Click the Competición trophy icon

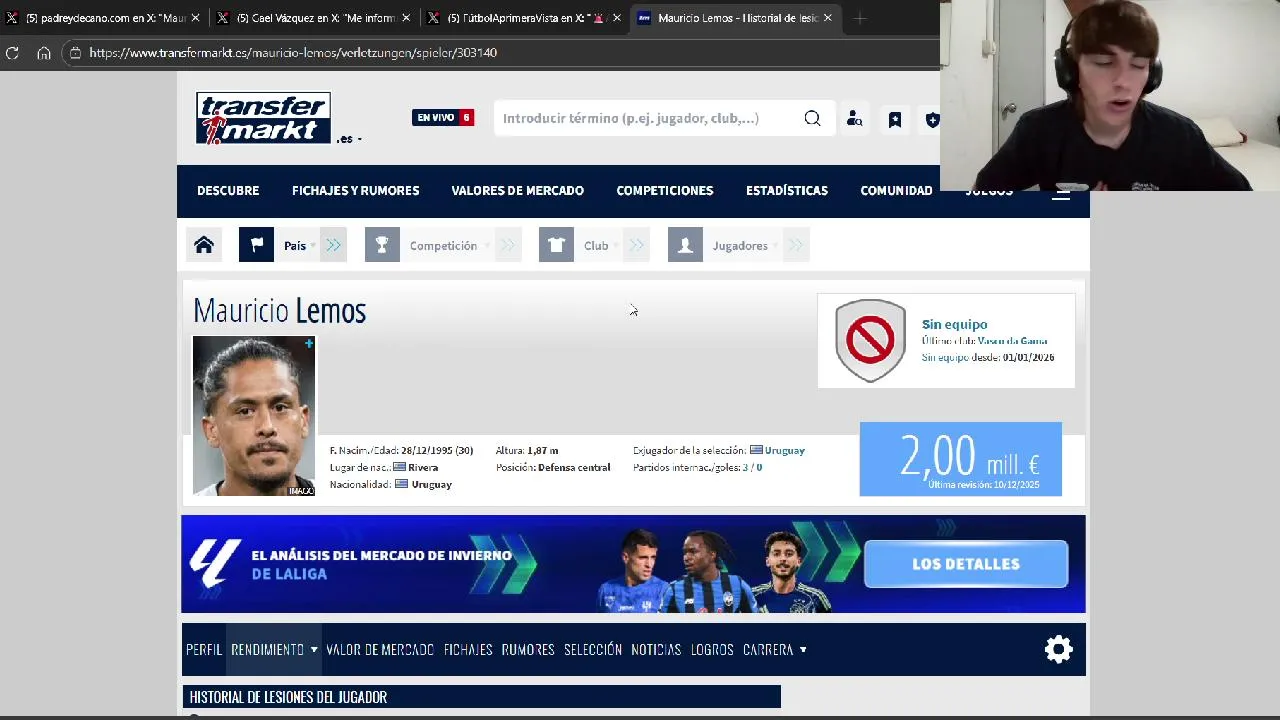(382, 245)
